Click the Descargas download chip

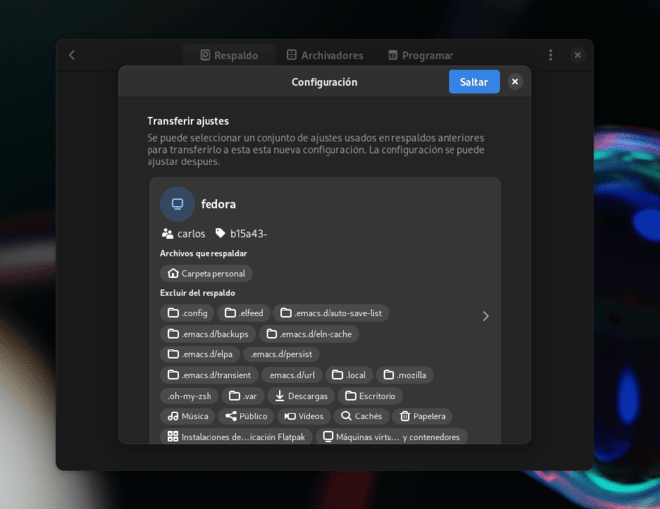[301, 396]
